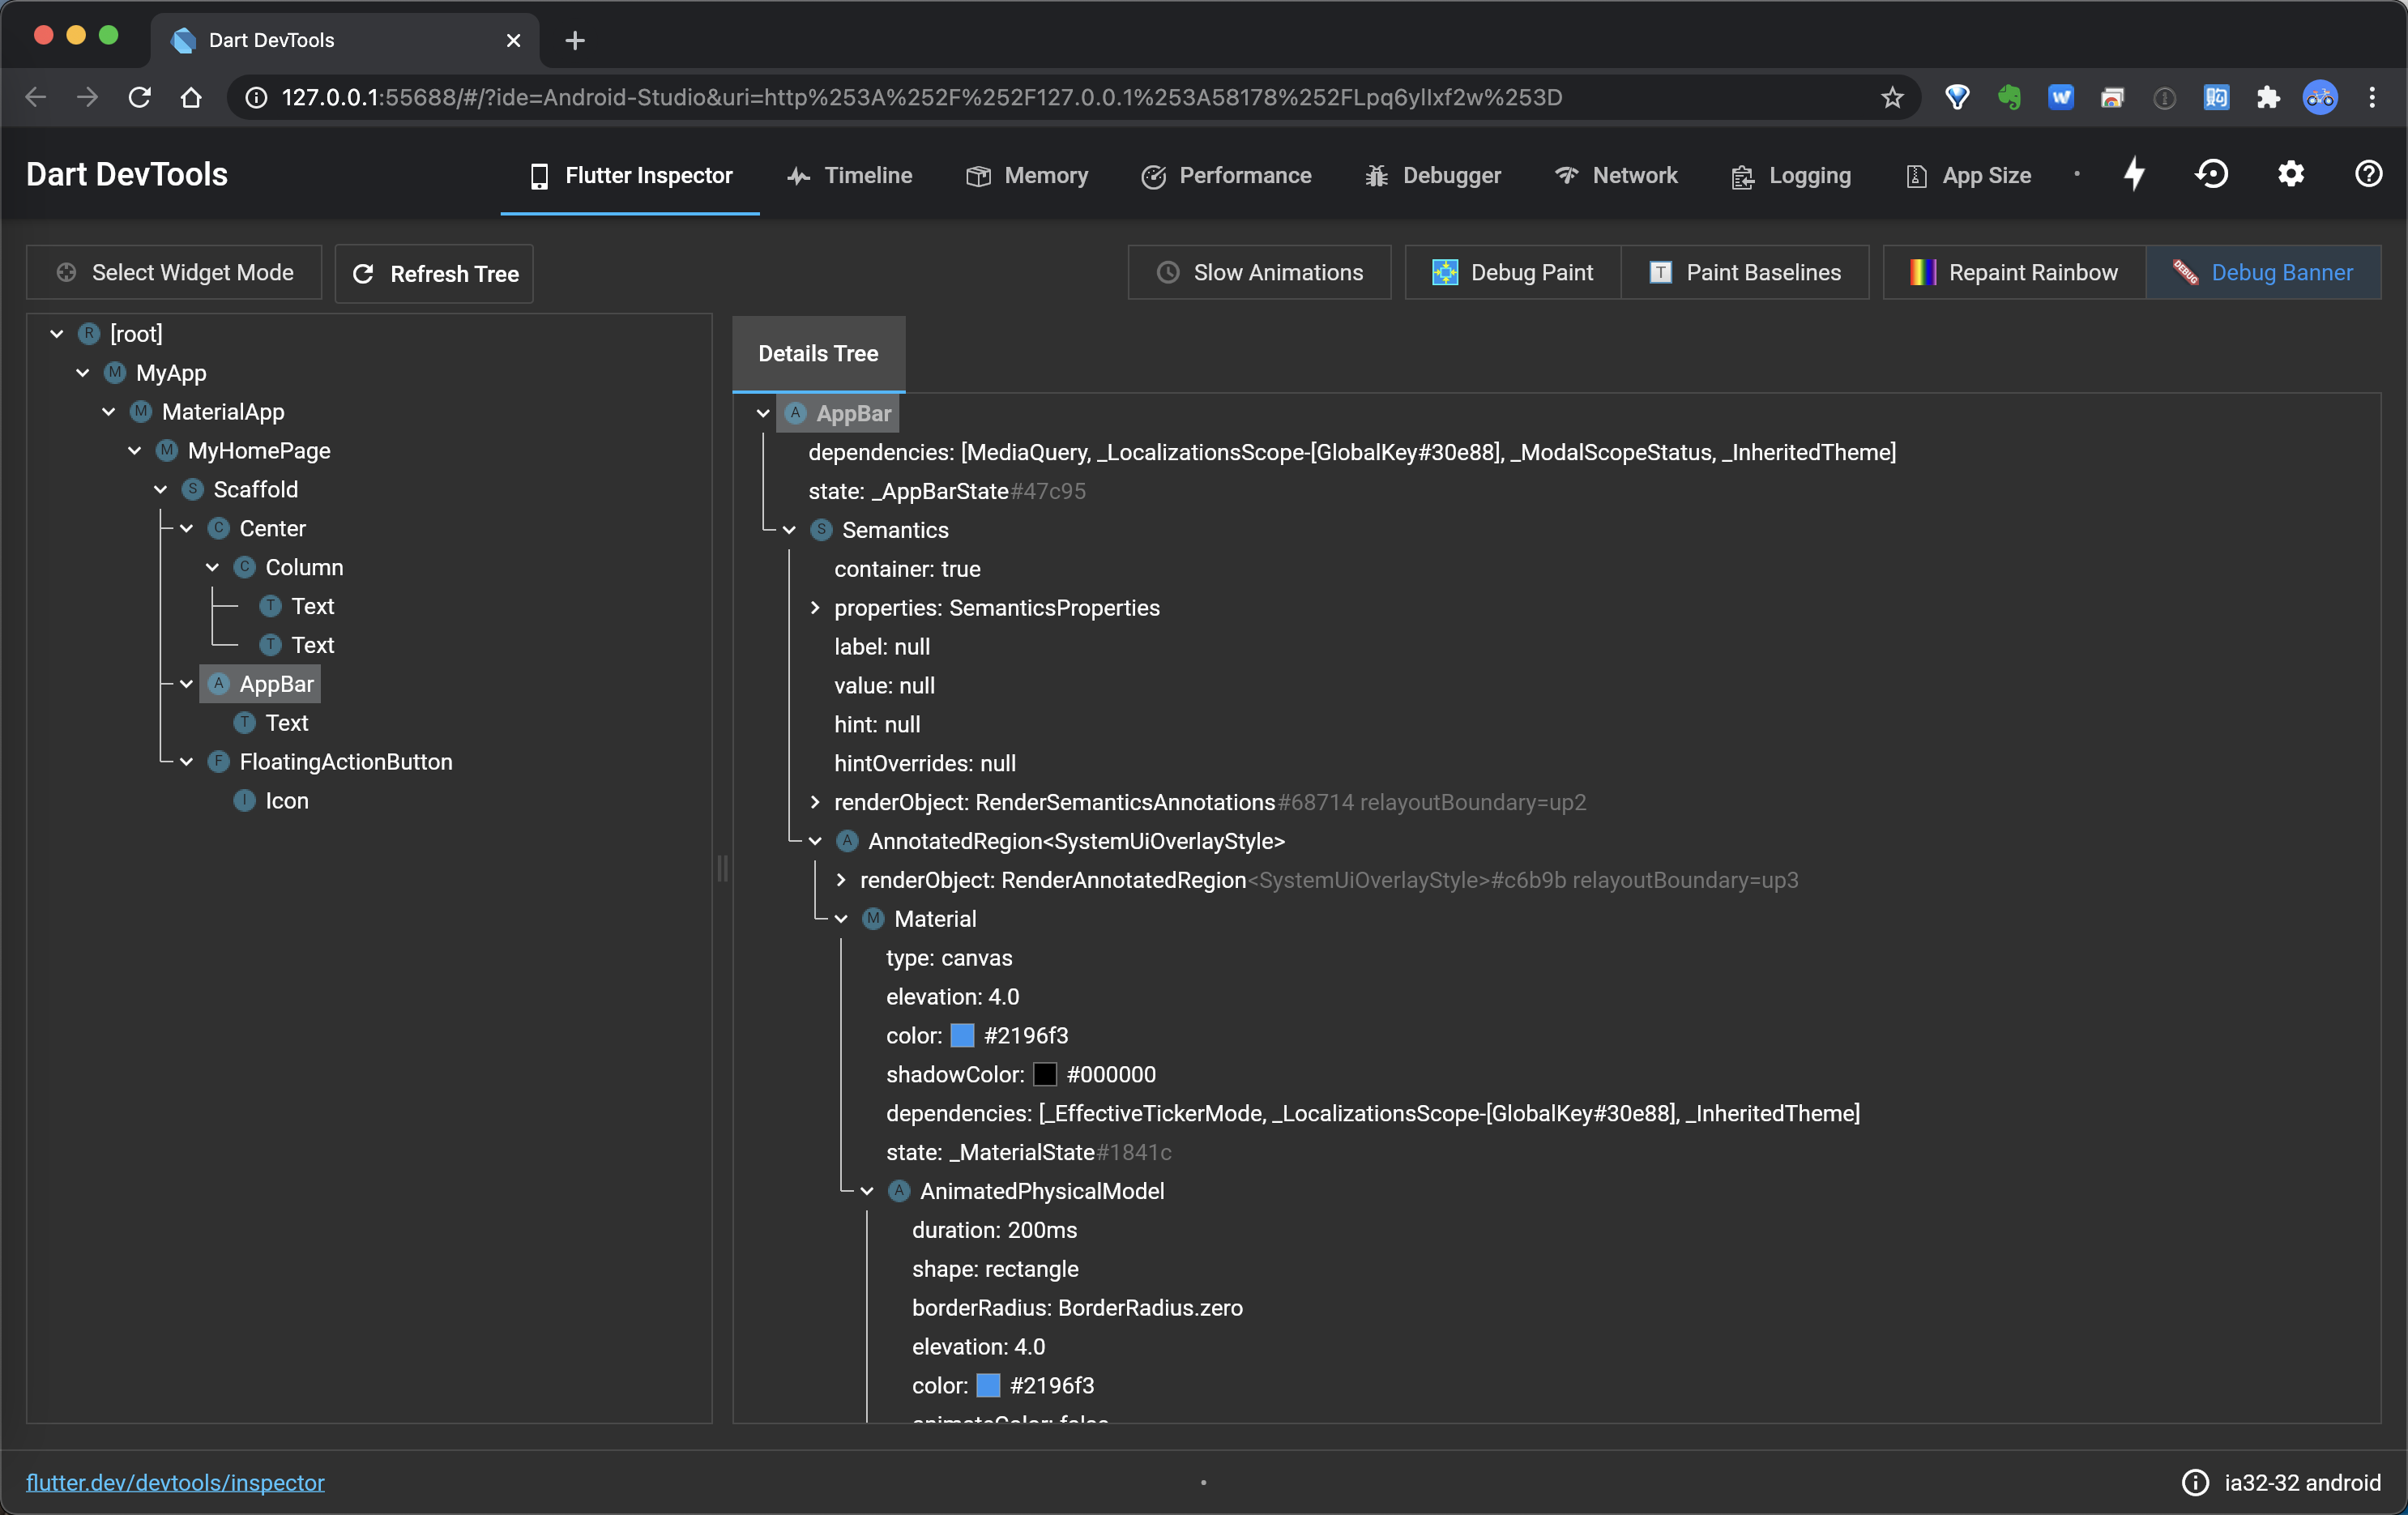2408x1515 pixels.
Task: Click the state: _AppBarState row
Action: pos(947,491)
